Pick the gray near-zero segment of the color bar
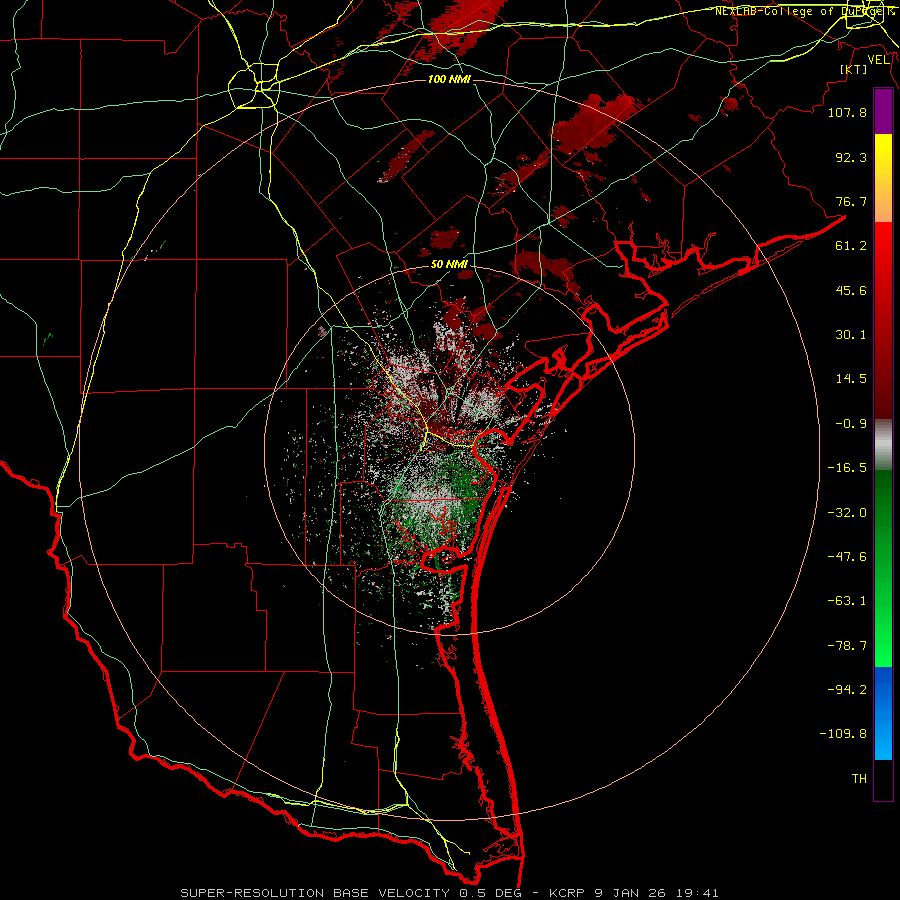 pos(883,444)
